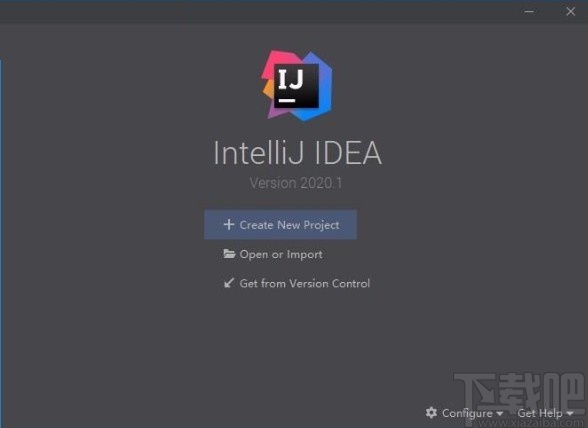
Task: Click the plus icon beside Create New Project
Action: click(x=229, y=224)
